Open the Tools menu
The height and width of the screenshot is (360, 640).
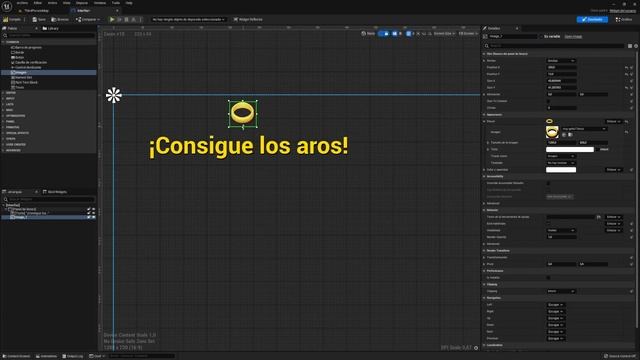click(x=116, y=3)
